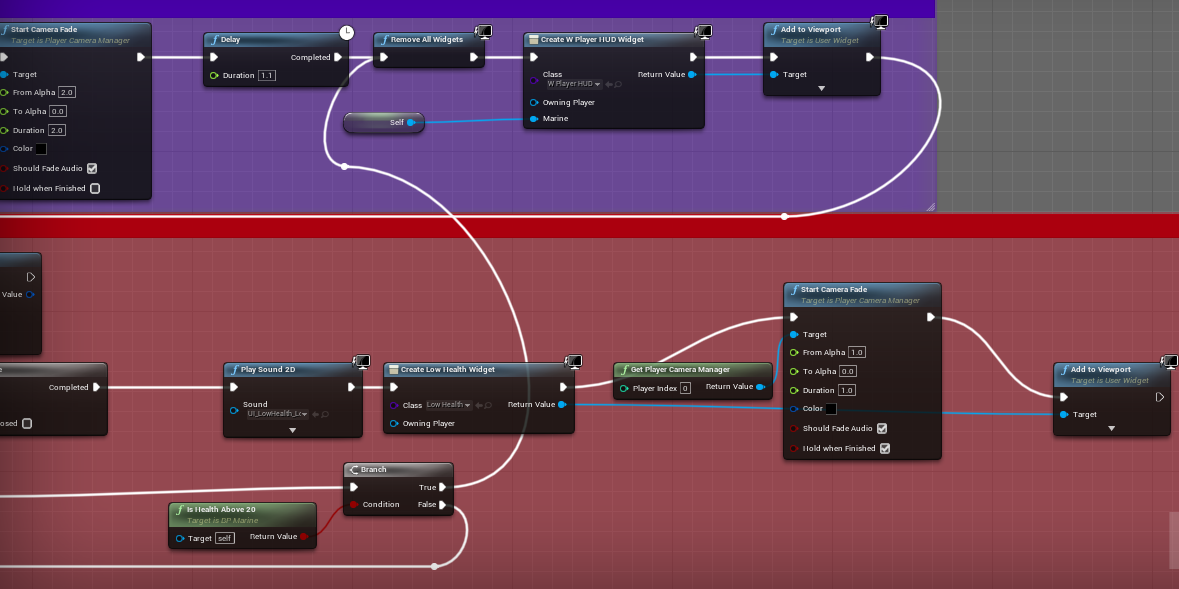Open the UI_LowHealth sound asset dropdown
The width and height of the screenshot is (1179, 589).
point(278,414)
